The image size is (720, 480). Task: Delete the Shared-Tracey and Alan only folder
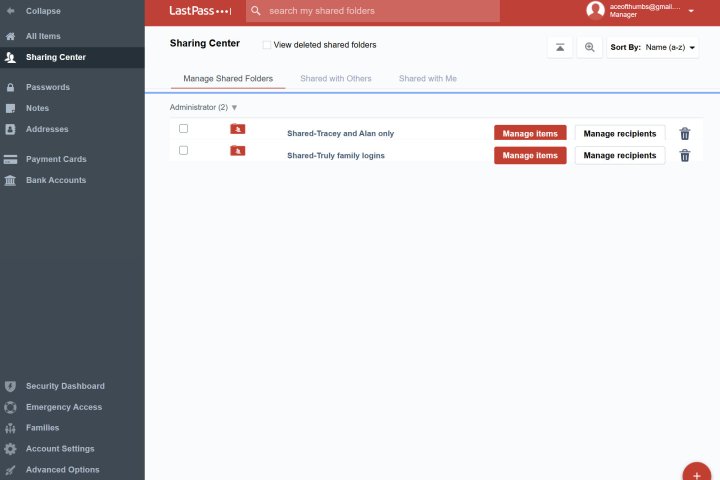(x=685, y=133)
